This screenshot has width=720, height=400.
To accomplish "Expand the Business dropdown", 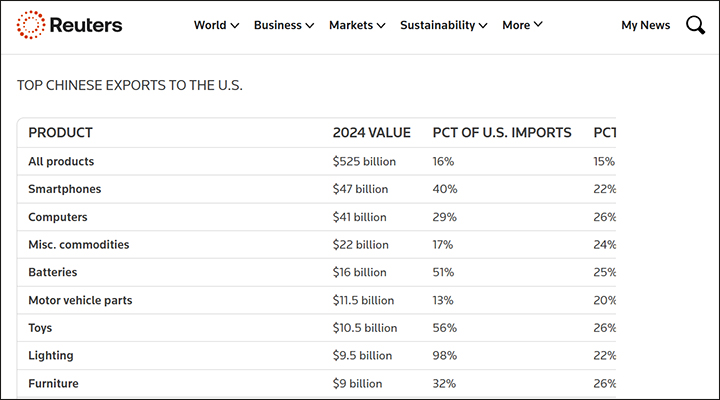I will (284, 25).
